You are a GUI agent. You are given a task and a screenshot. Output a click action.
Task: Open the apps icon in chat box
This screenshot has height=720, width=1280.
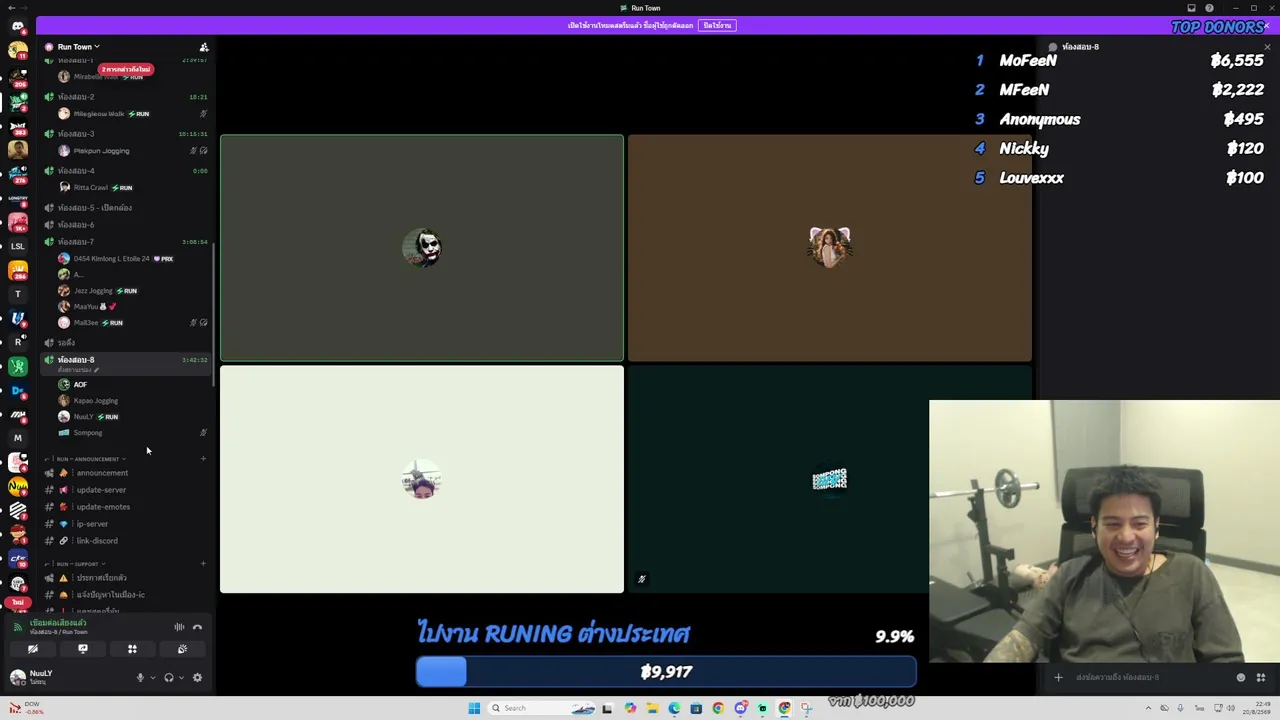pos(1261,677)
